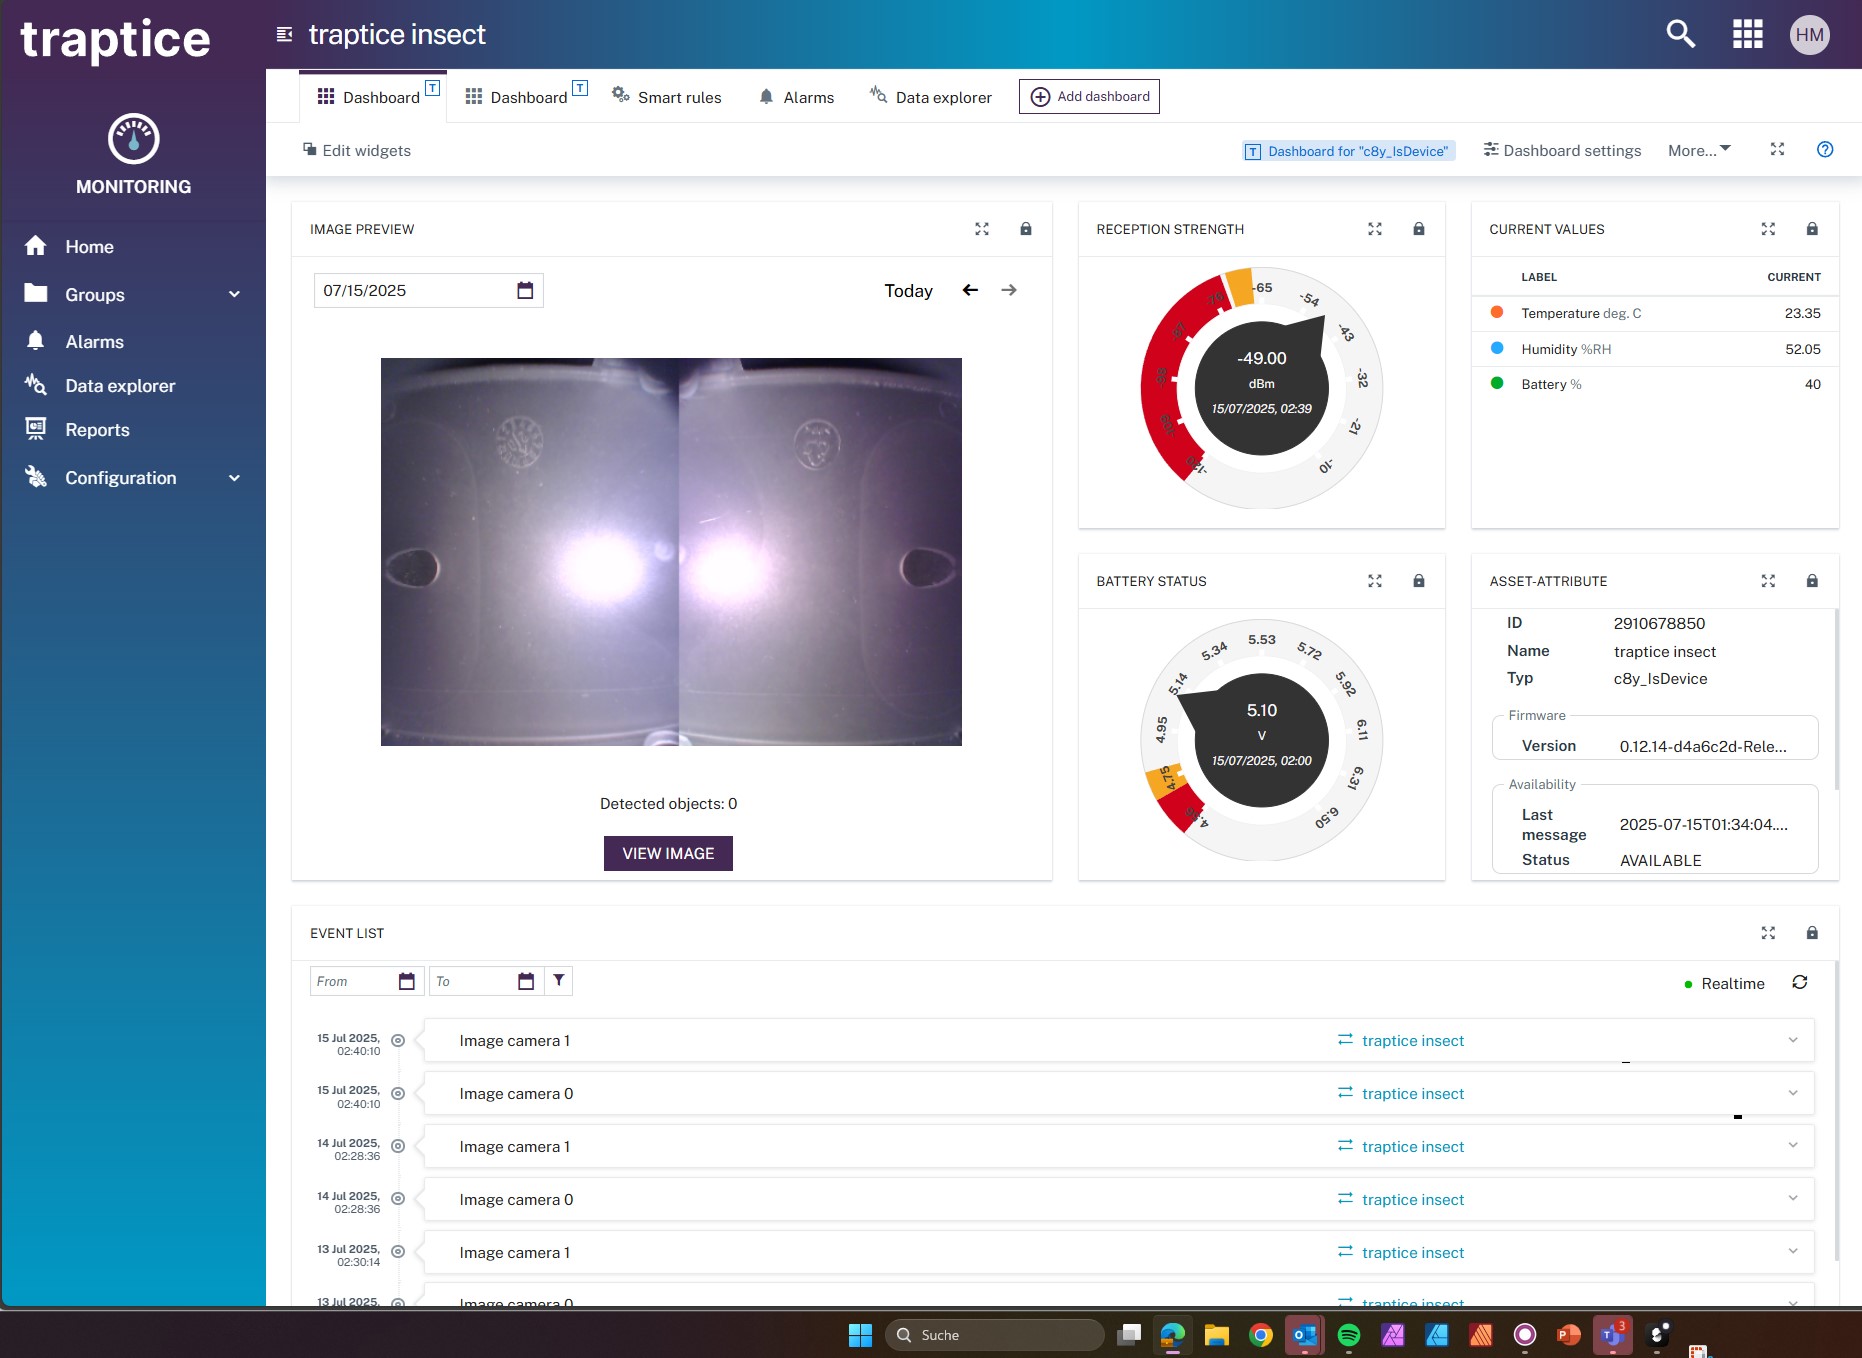Click the Add dashboard button
This screenshot has height=1358, width=1862.
tap(1089, 97)
